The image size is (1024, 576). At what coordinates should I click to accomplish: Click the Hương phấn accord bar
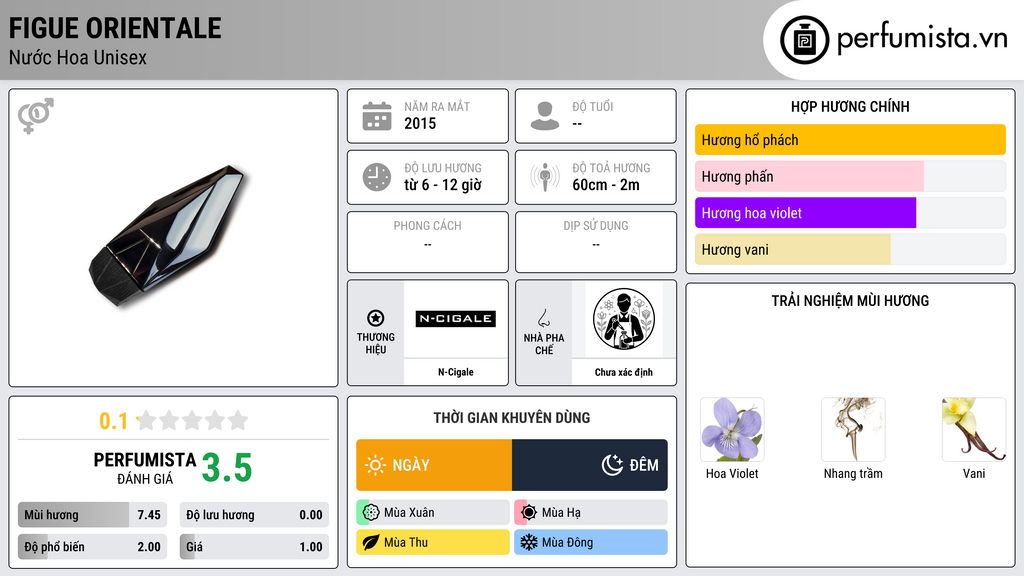tap(850, 176)
